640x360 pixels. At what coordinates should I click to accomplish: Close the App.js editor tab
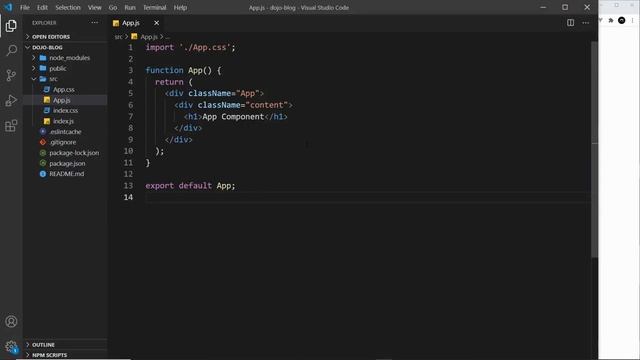coord(156,23)
